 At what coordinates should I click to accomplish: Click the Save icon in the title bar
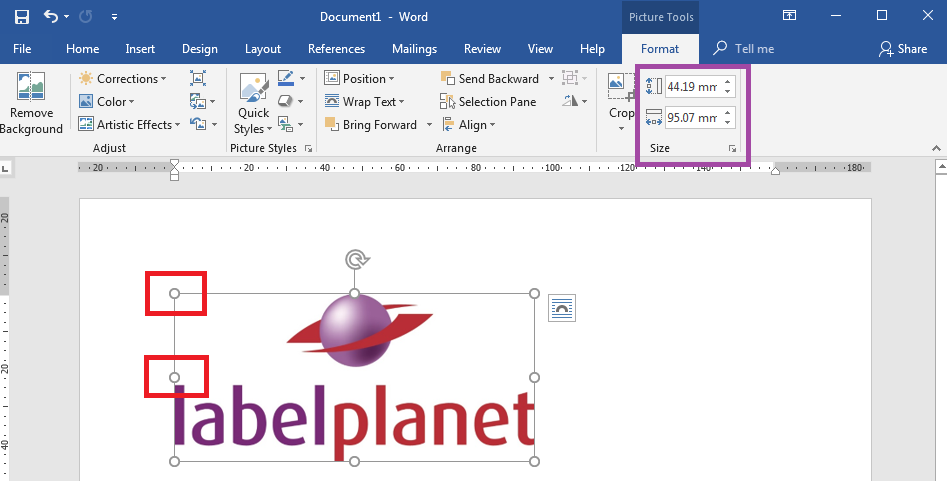(22, 17)
